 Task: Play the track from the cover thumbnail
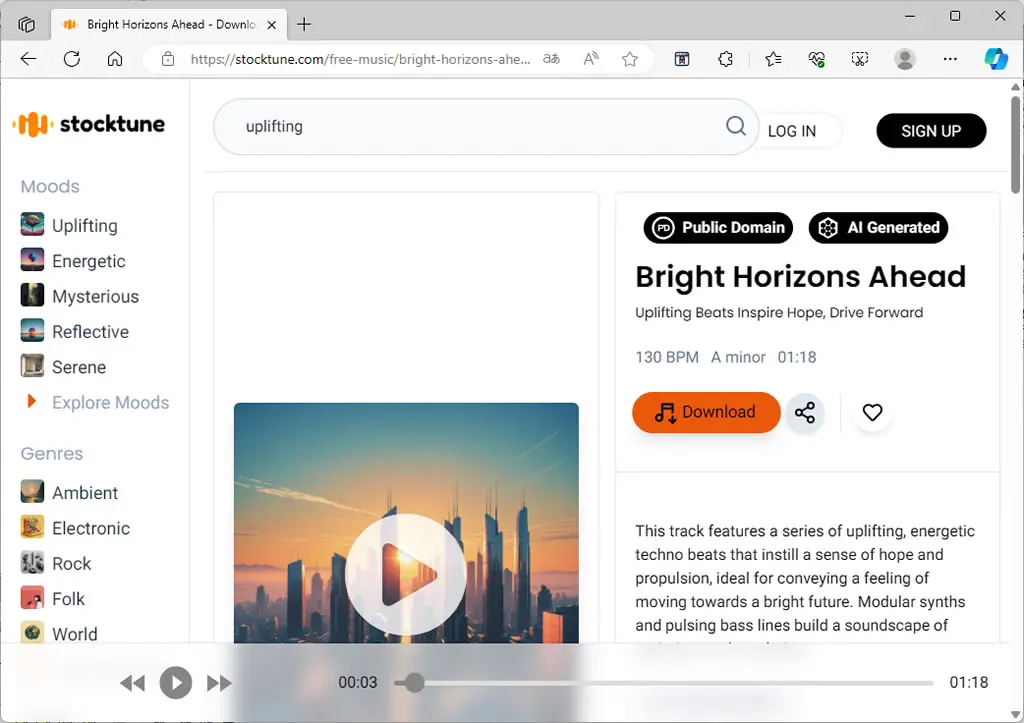tap(406, 573)
